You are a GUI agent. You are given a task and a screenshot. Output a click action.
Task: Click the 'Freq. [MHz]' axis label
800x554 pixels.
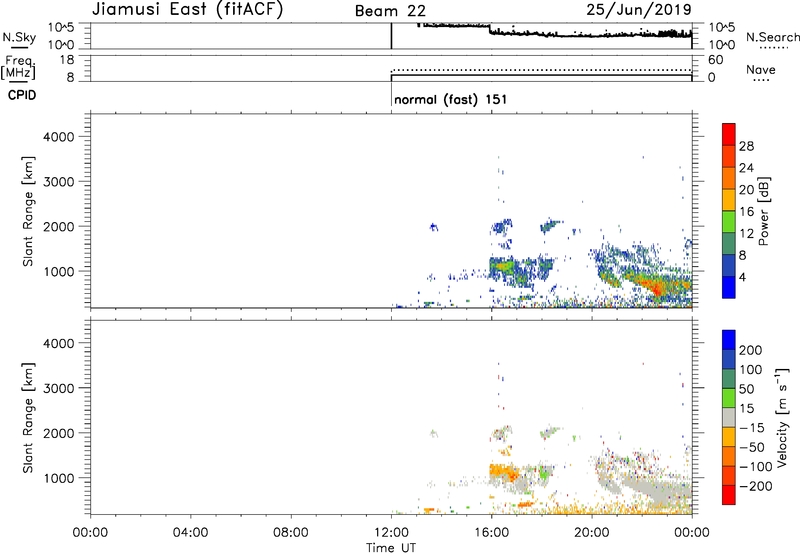[18, 67]
